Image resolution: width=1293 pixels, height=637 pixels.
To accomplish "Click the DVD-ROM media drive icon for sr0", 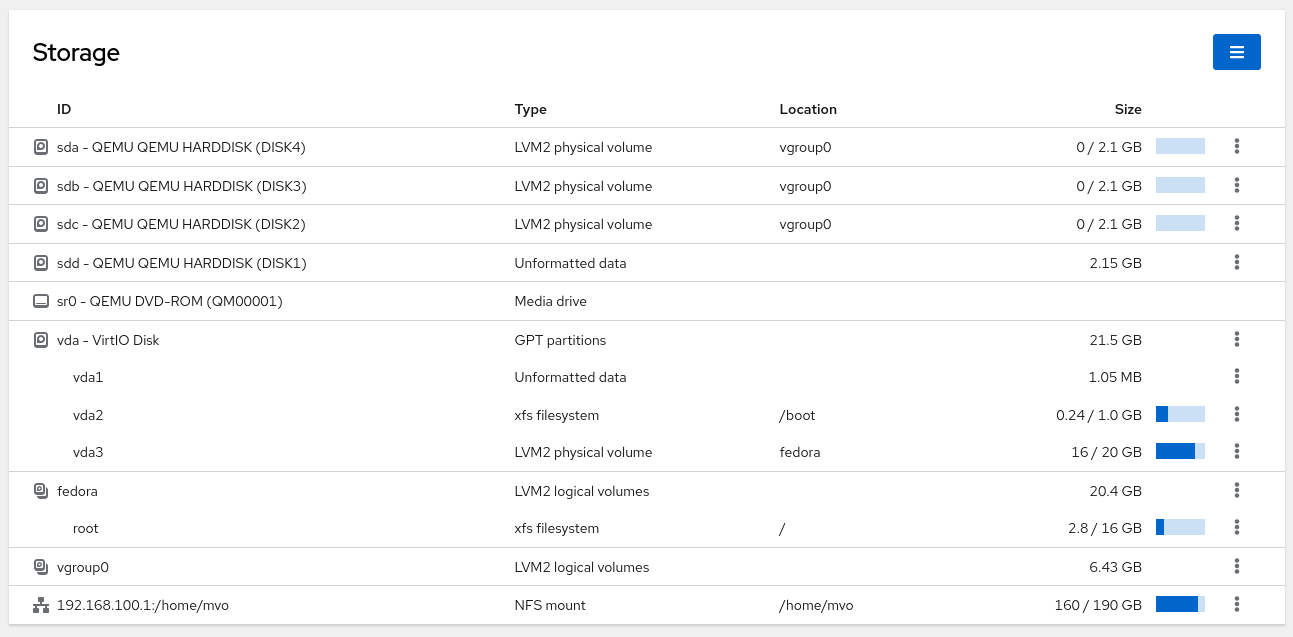I will (41, 301).
